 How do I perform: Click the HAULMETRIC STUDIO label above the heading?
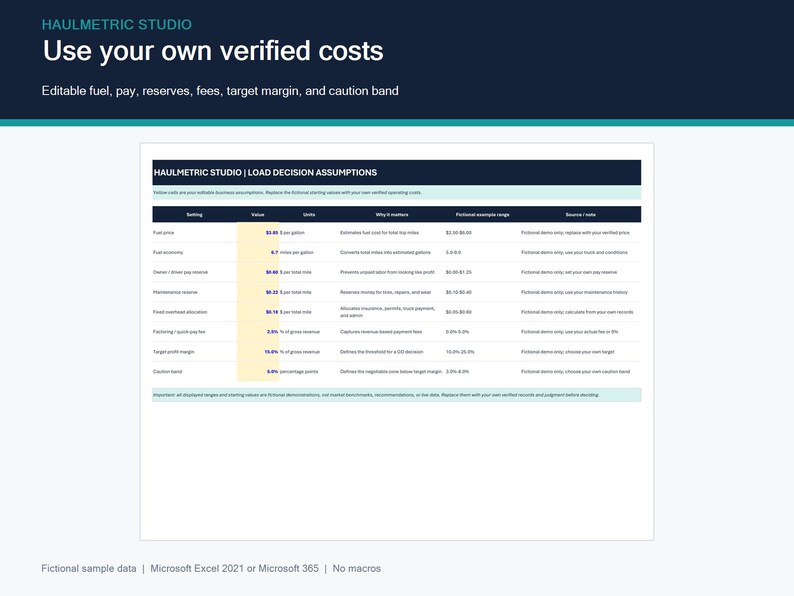116,24
